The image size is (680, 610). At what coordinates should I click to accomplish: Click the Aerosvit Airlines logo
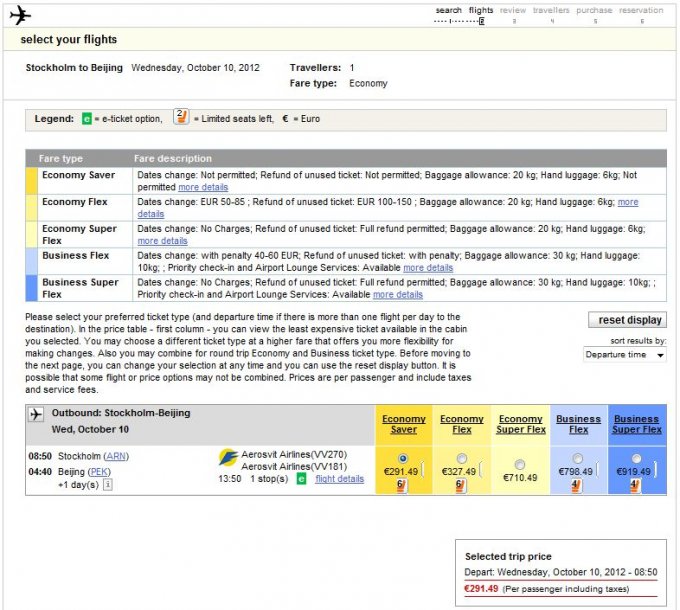[x=228, y=459]
